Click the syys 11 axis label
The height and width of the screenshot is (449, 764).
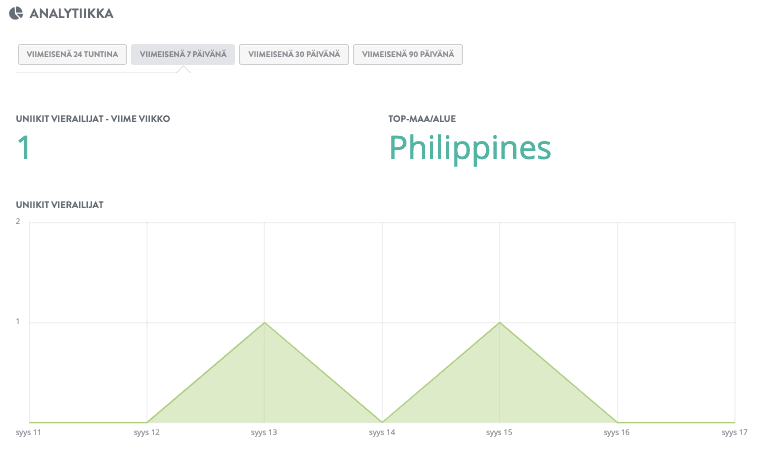click(x=29, y=433)
